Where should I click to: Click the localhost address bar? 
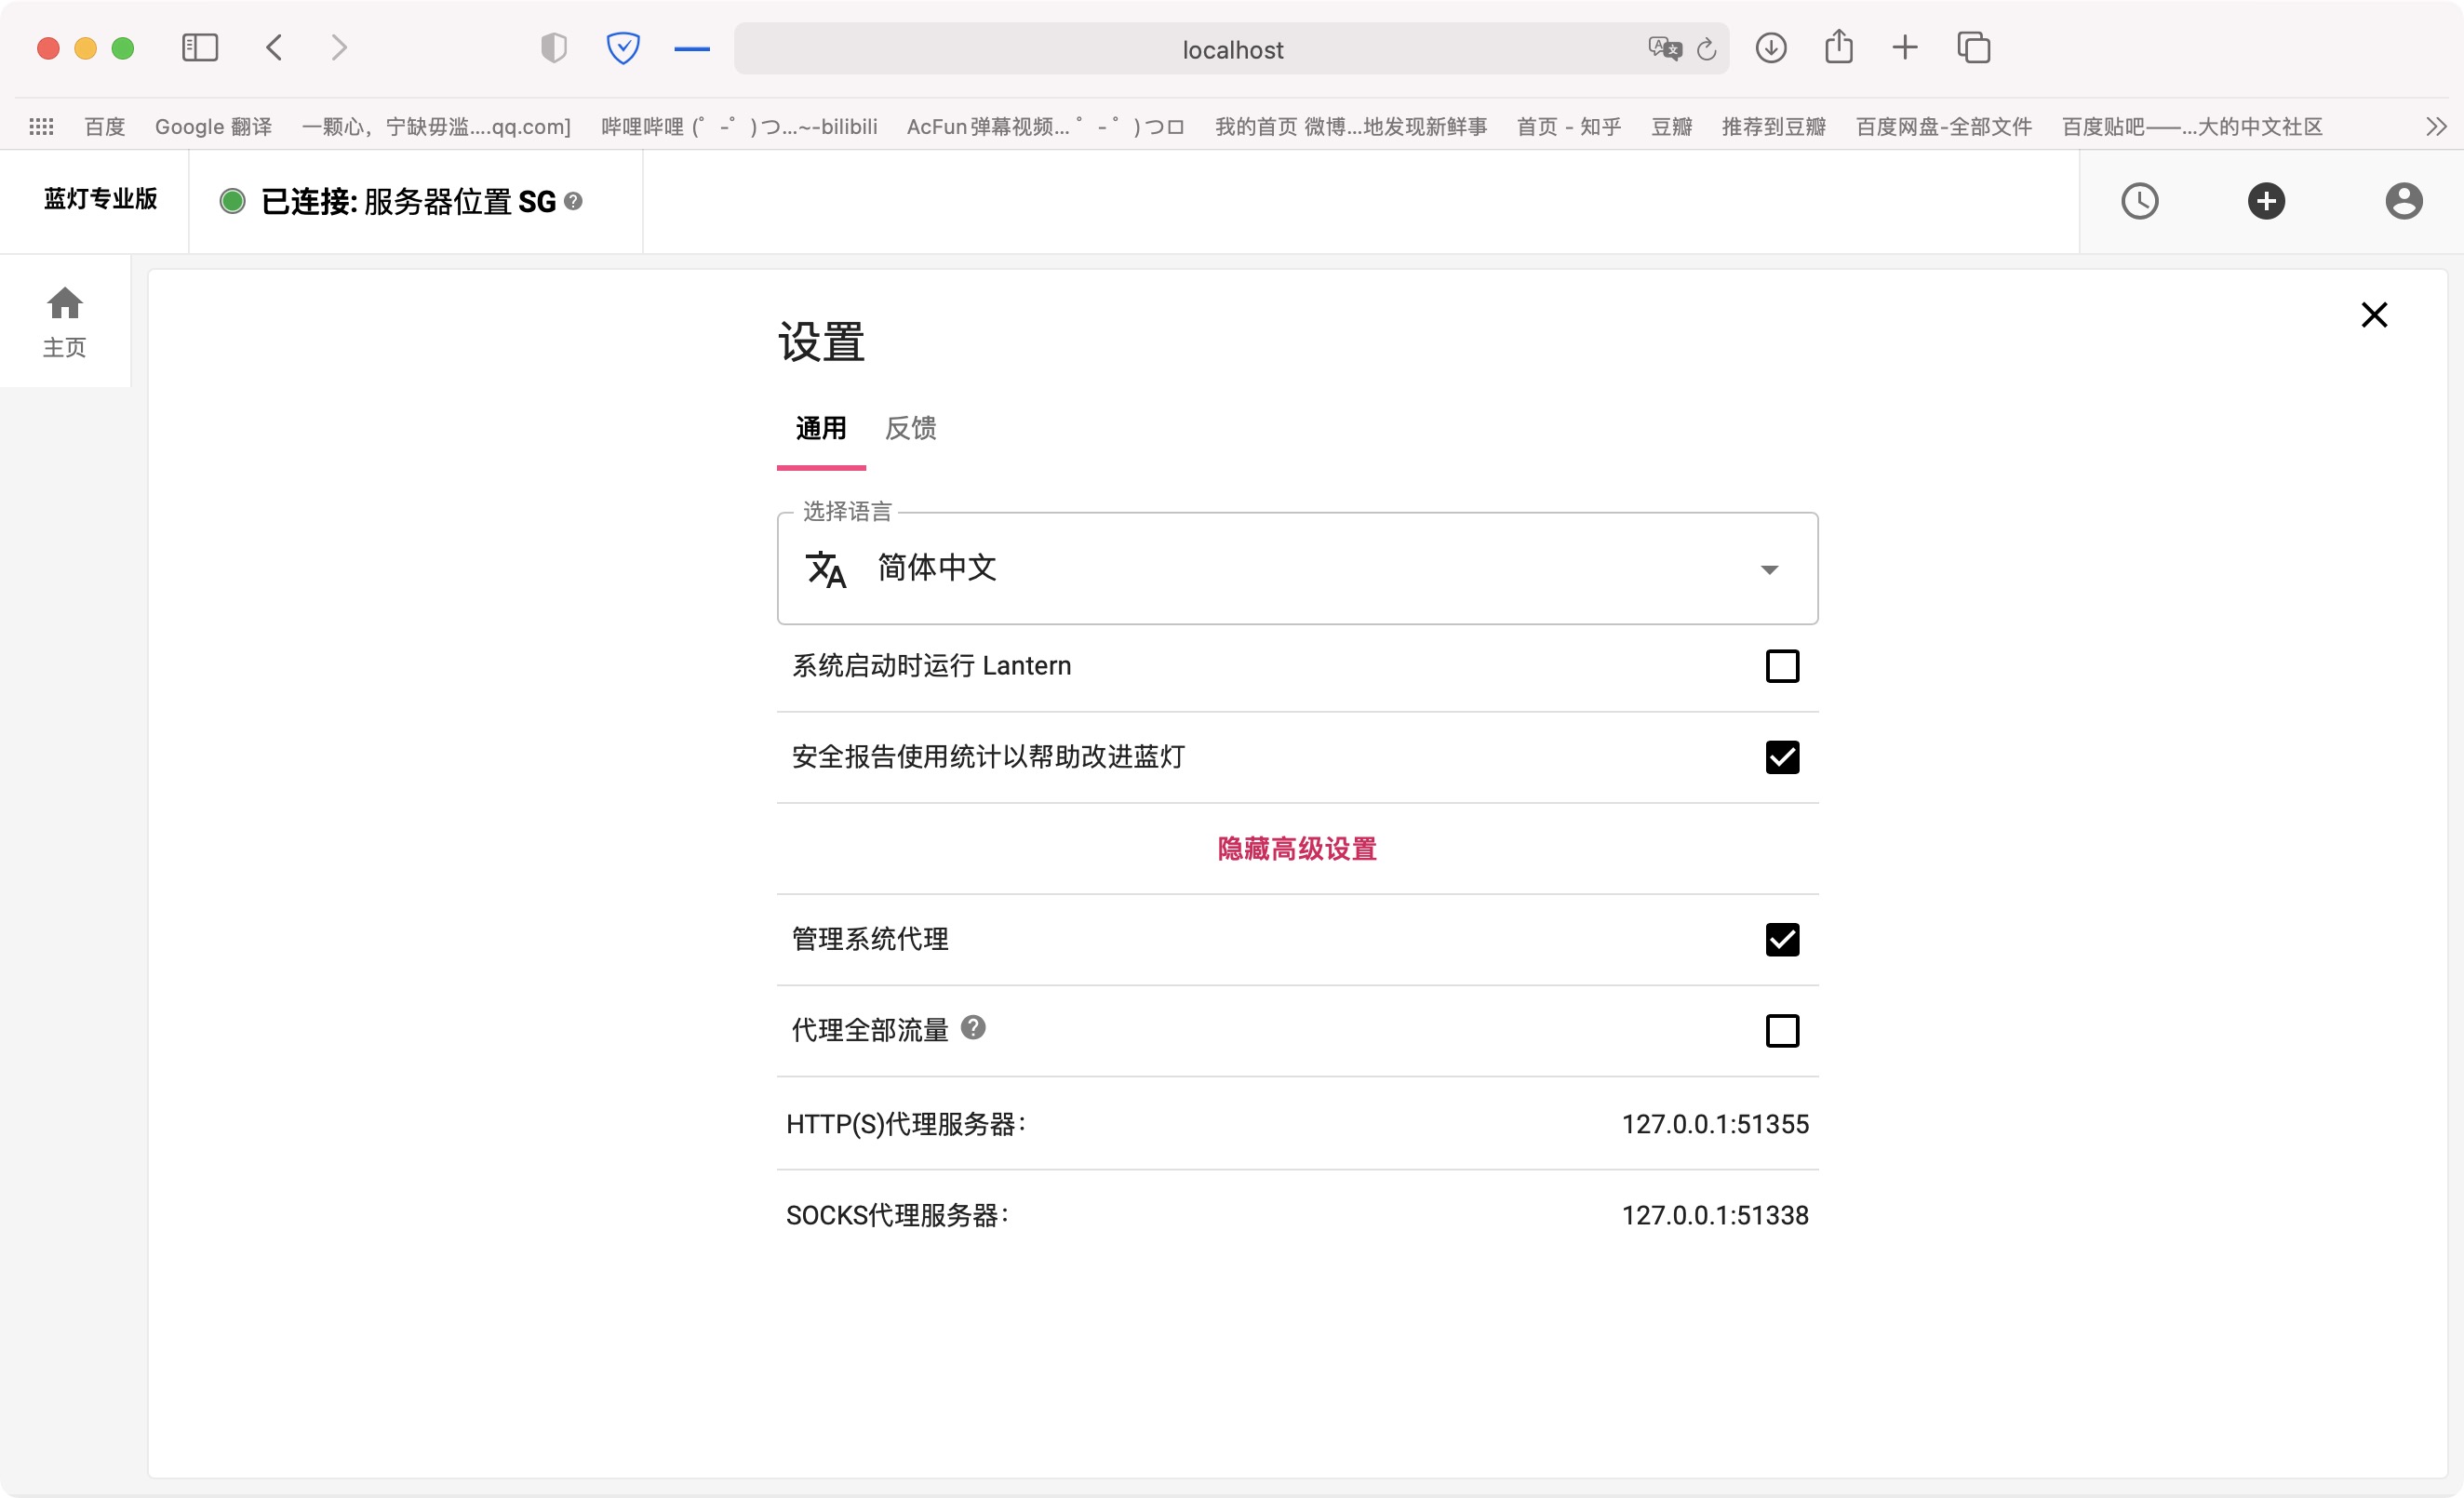coord(1232,49)
